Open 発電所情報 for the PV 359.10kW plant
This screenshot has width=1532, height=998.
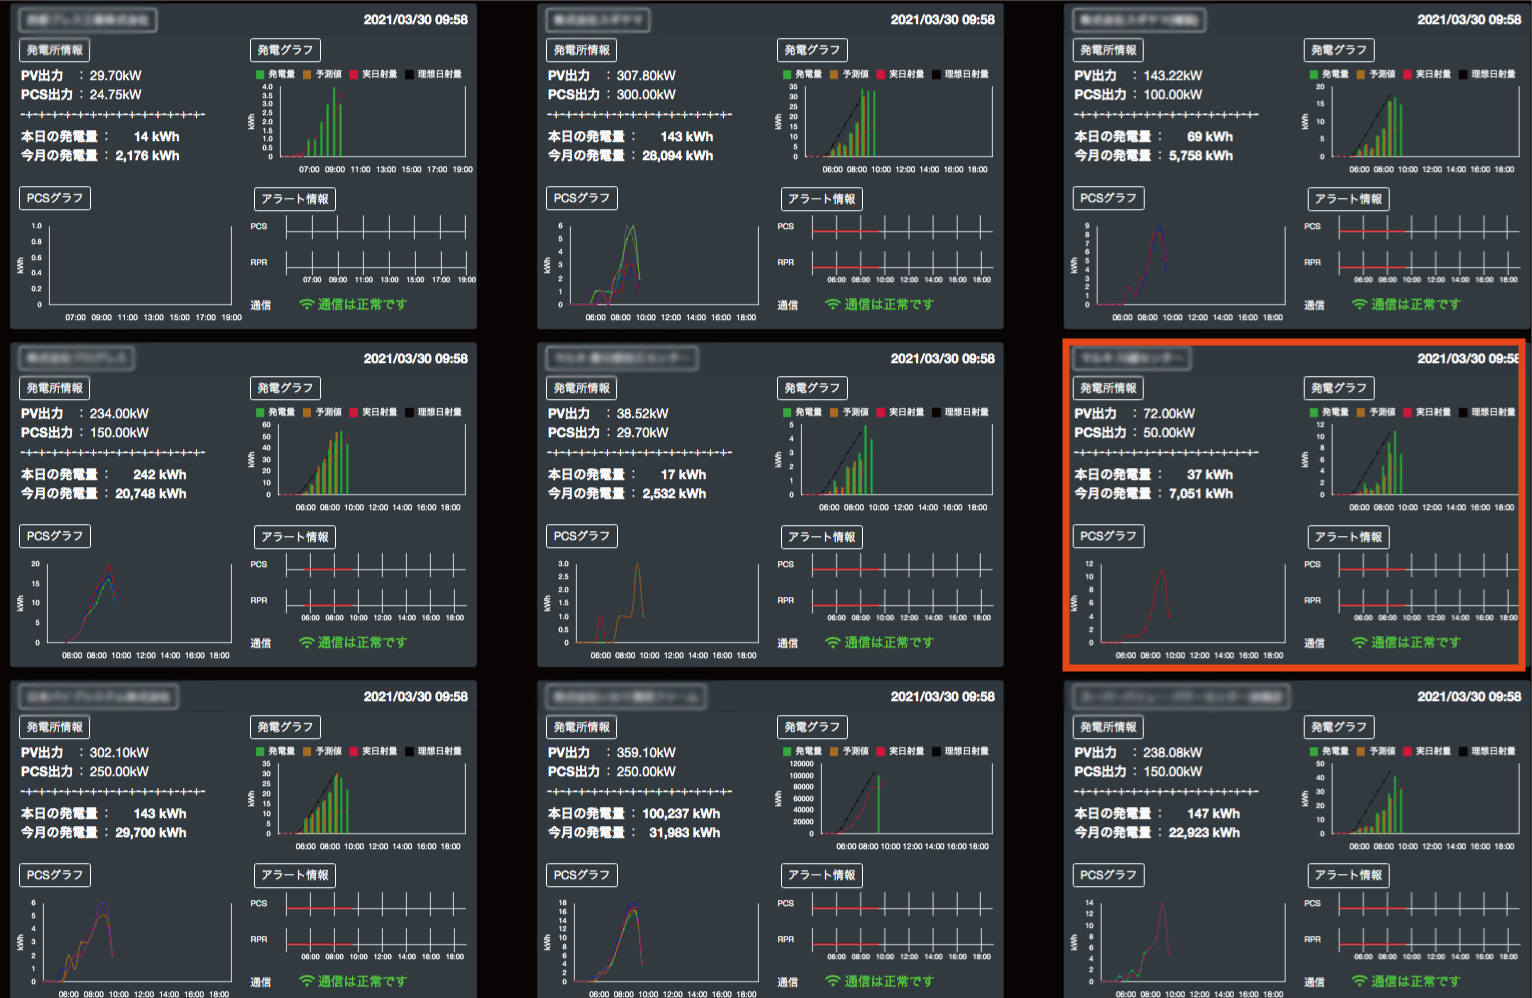click(582, 727)
